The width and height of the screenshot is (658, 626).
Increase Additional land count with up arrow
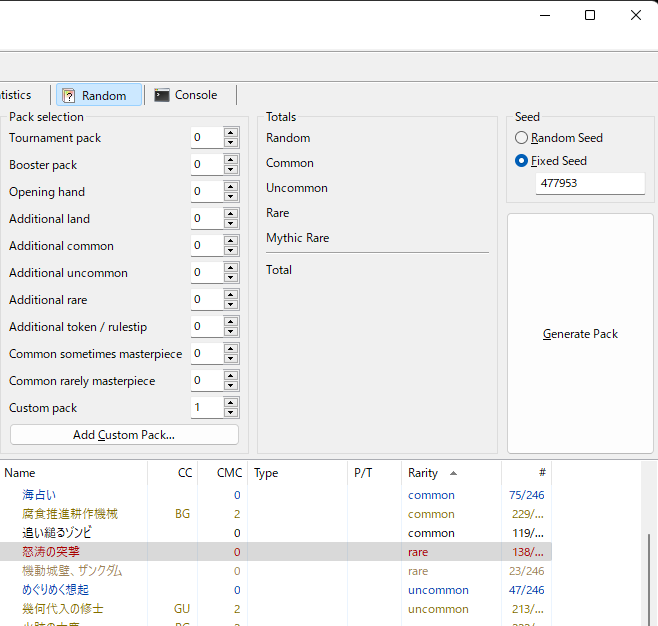pyautogui.click(x=231, y=214)
